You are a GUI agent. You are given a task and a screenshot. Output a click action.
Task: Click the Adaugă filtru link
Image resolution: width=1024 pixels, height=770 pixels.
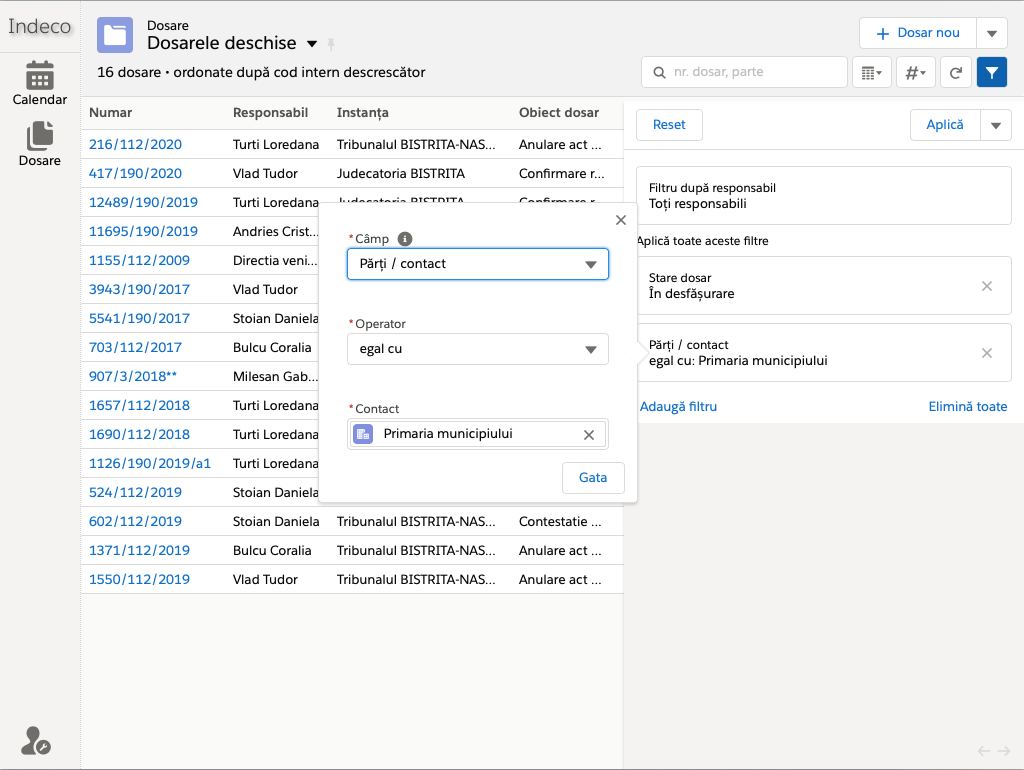click(678, 406)
